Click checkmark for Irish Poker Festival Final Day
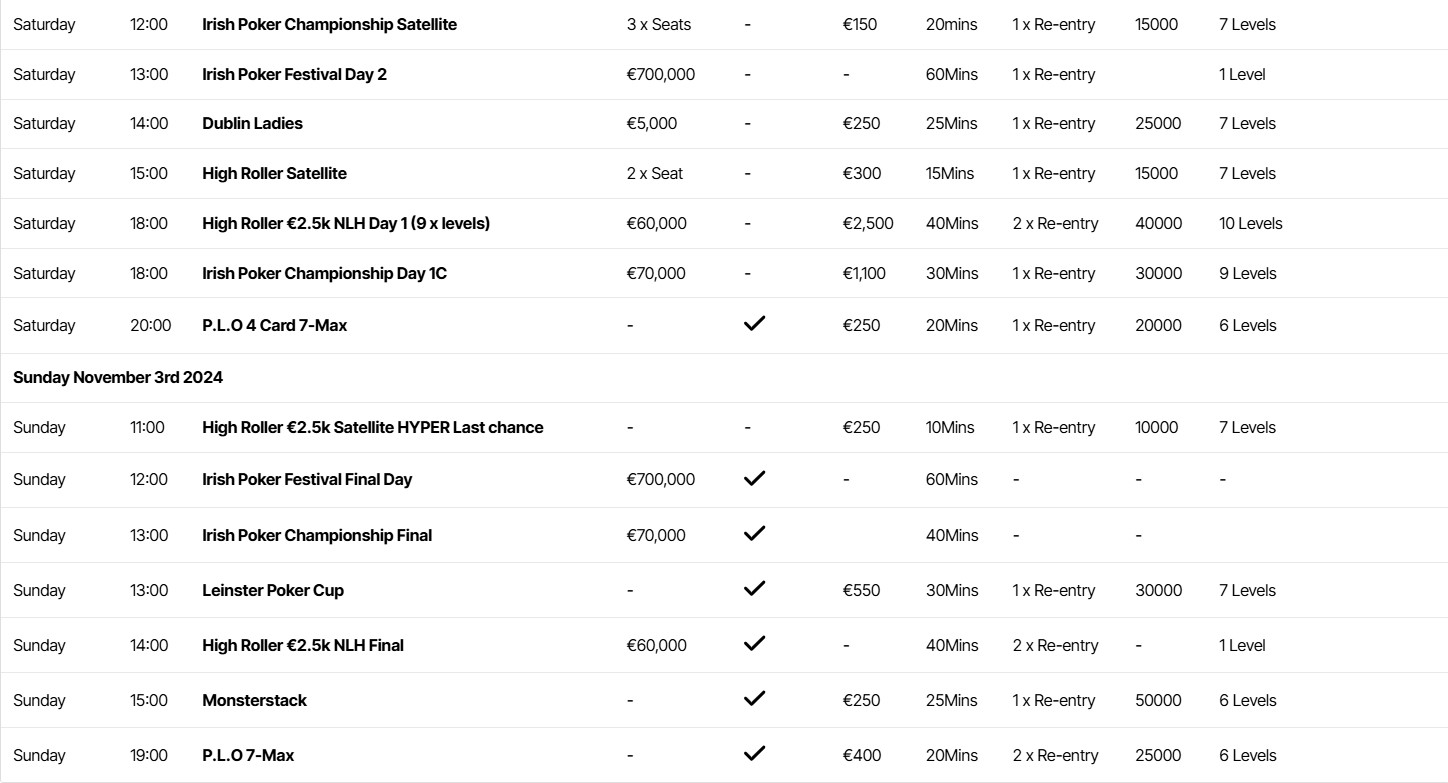The width and height of the screenshot is (1448, 783). pyautogui.click(x=755, y=478)
